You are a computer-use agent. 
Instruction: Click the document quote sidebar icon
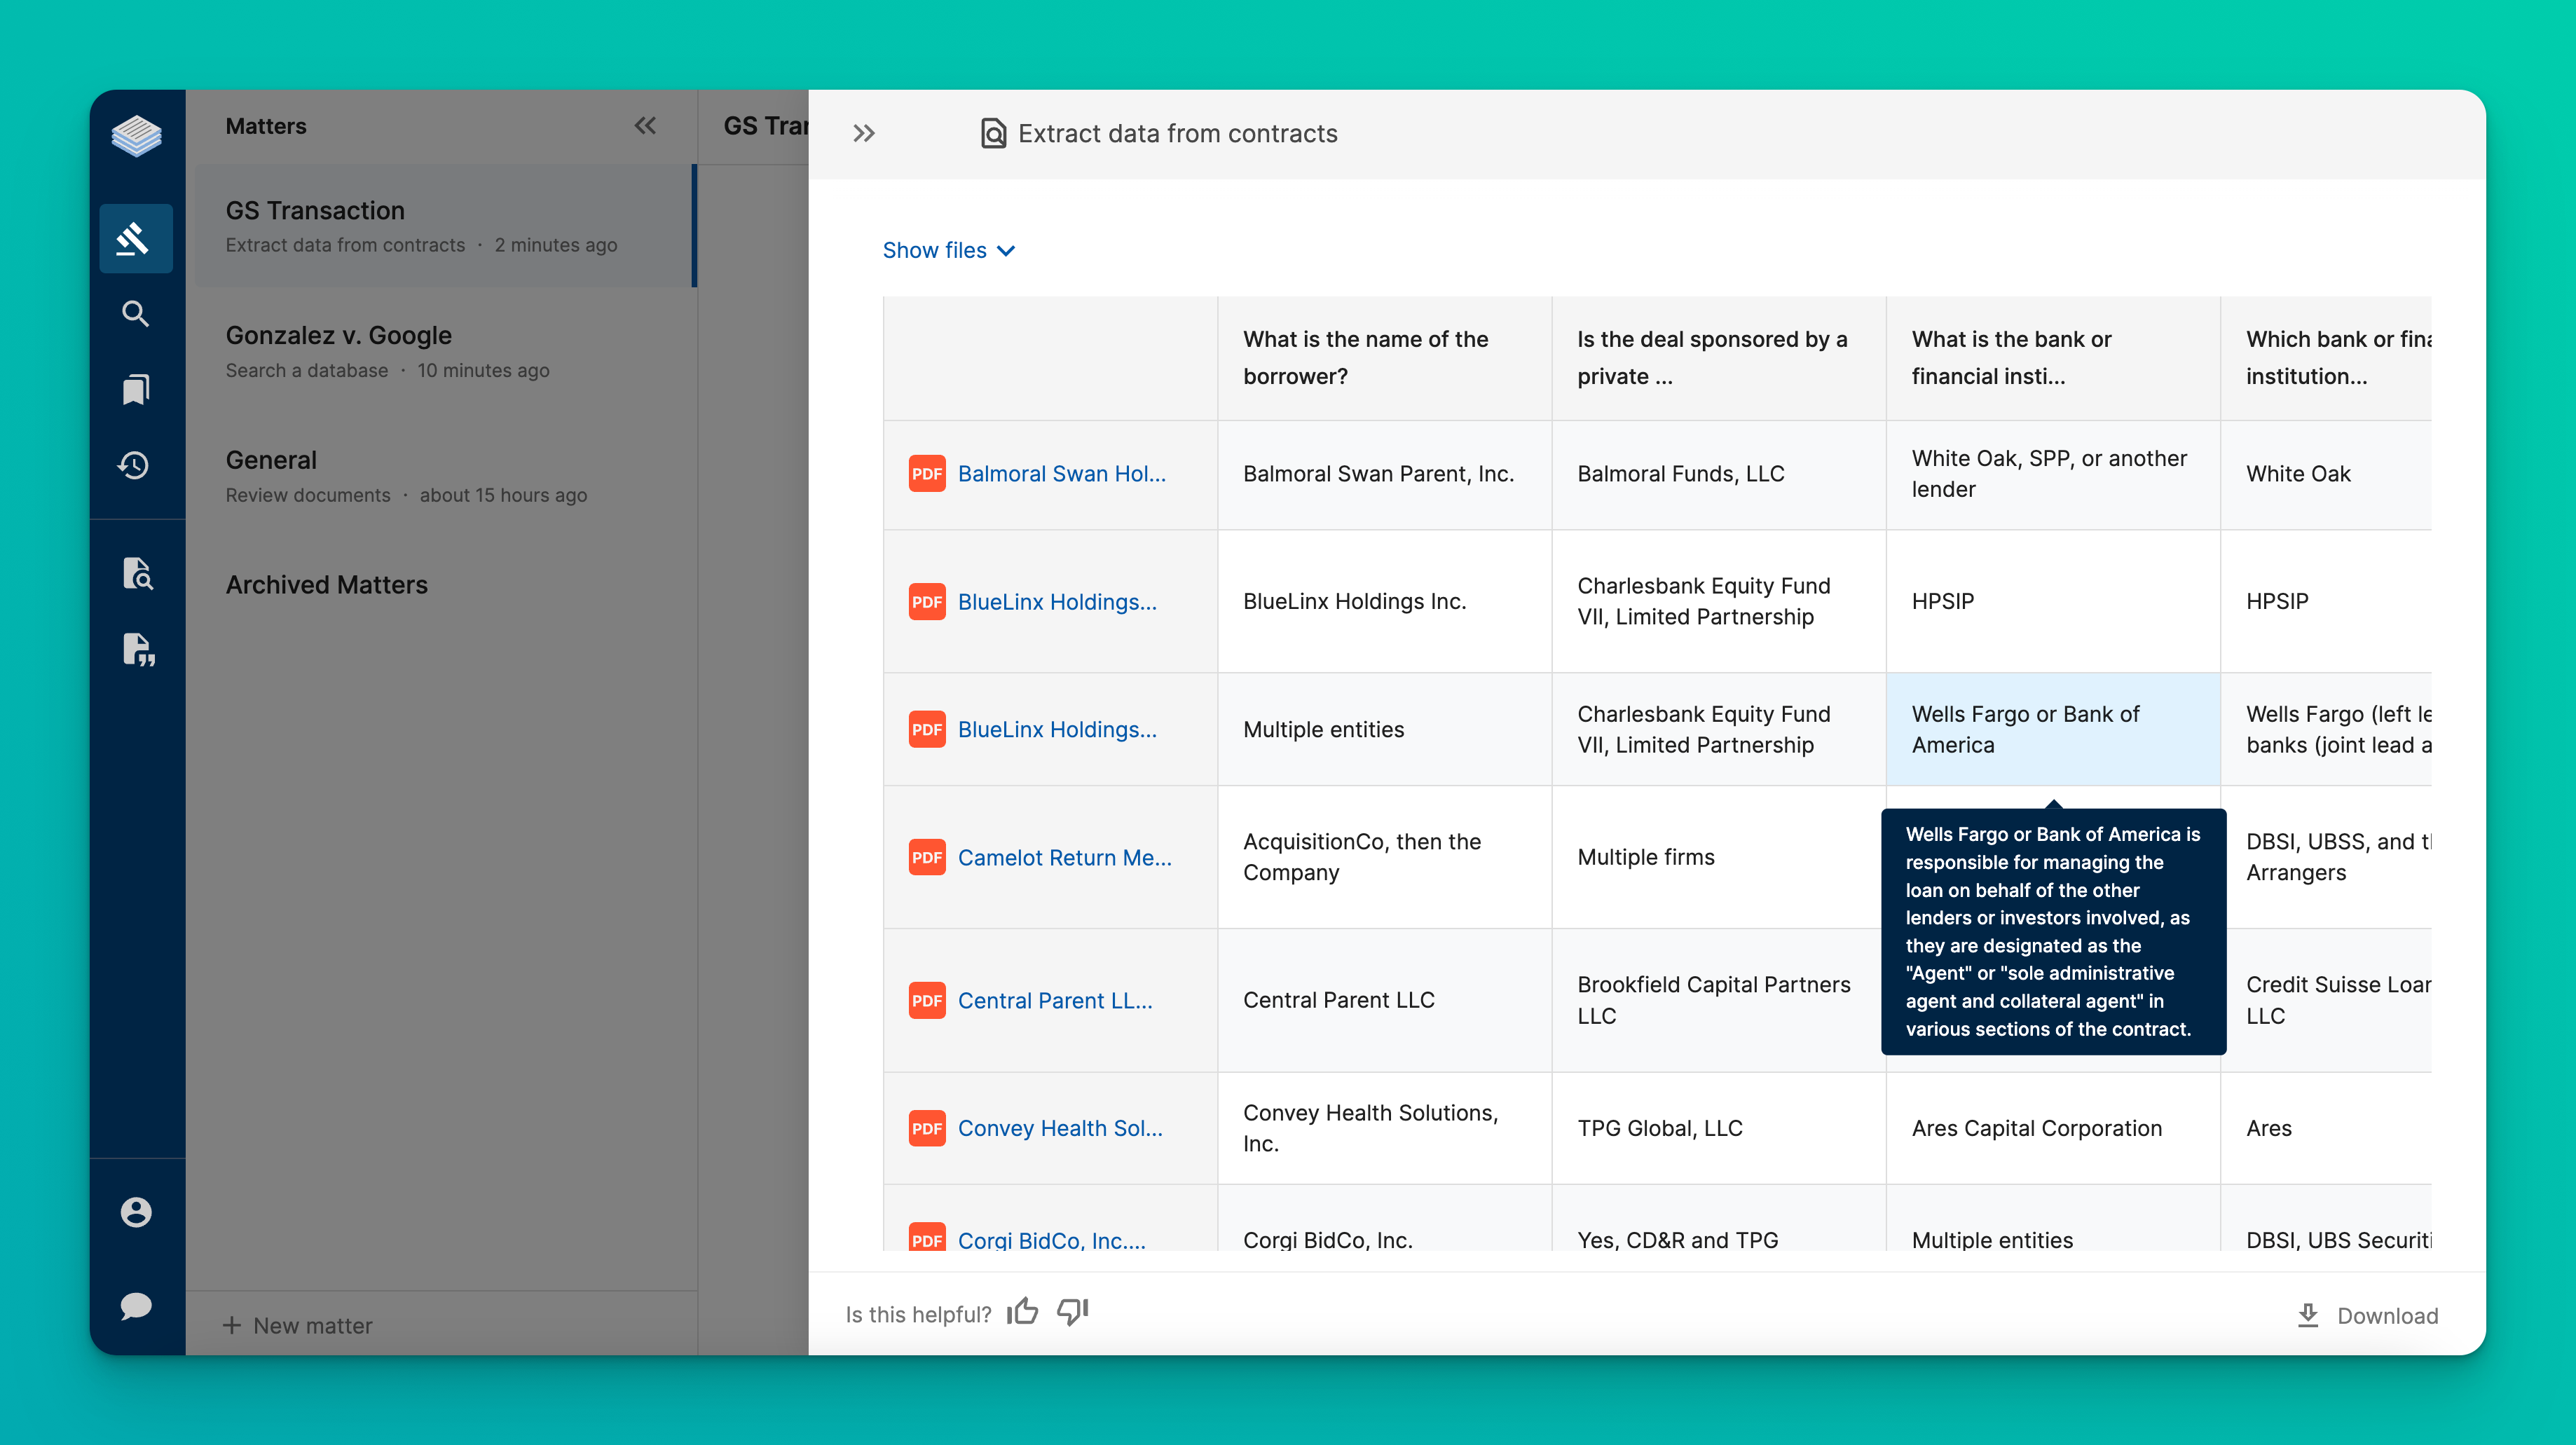[137, 650]
